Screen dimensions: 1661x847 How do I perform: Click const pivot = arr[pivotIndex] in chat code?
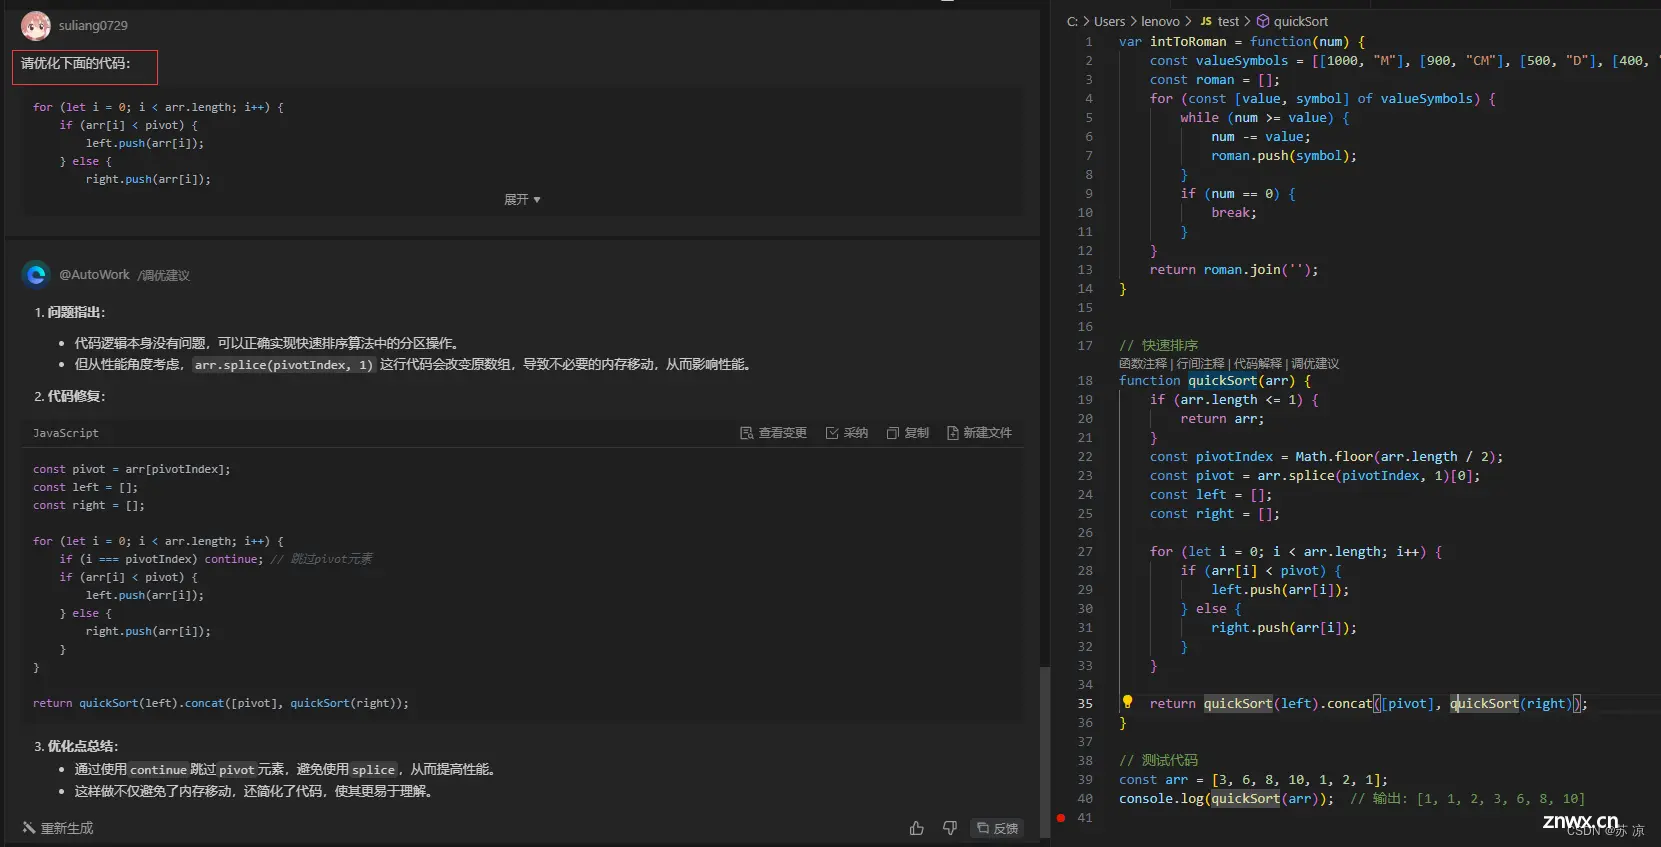(x=131, y=469)
